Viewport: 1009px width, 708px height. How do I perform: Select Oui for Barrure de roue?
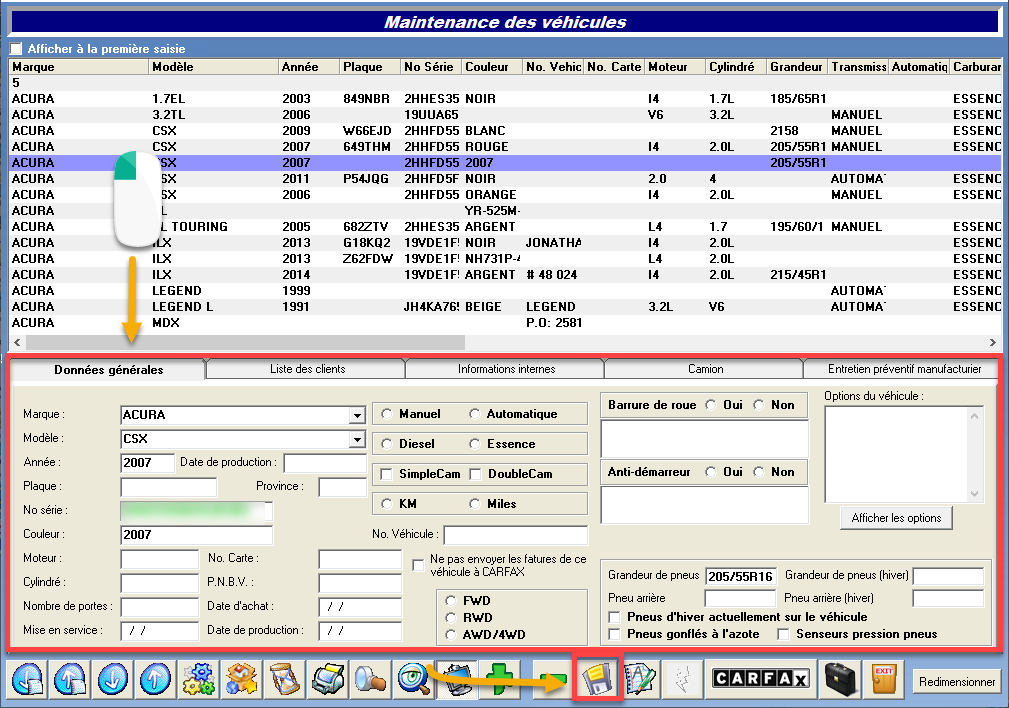(711, 405)
